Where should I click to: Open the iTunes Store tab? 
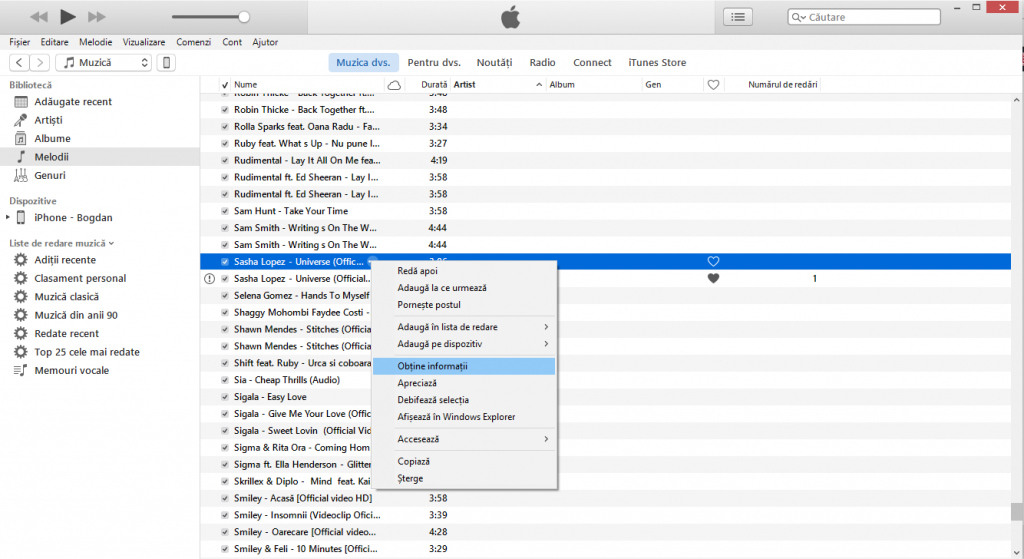coord(657,63)
